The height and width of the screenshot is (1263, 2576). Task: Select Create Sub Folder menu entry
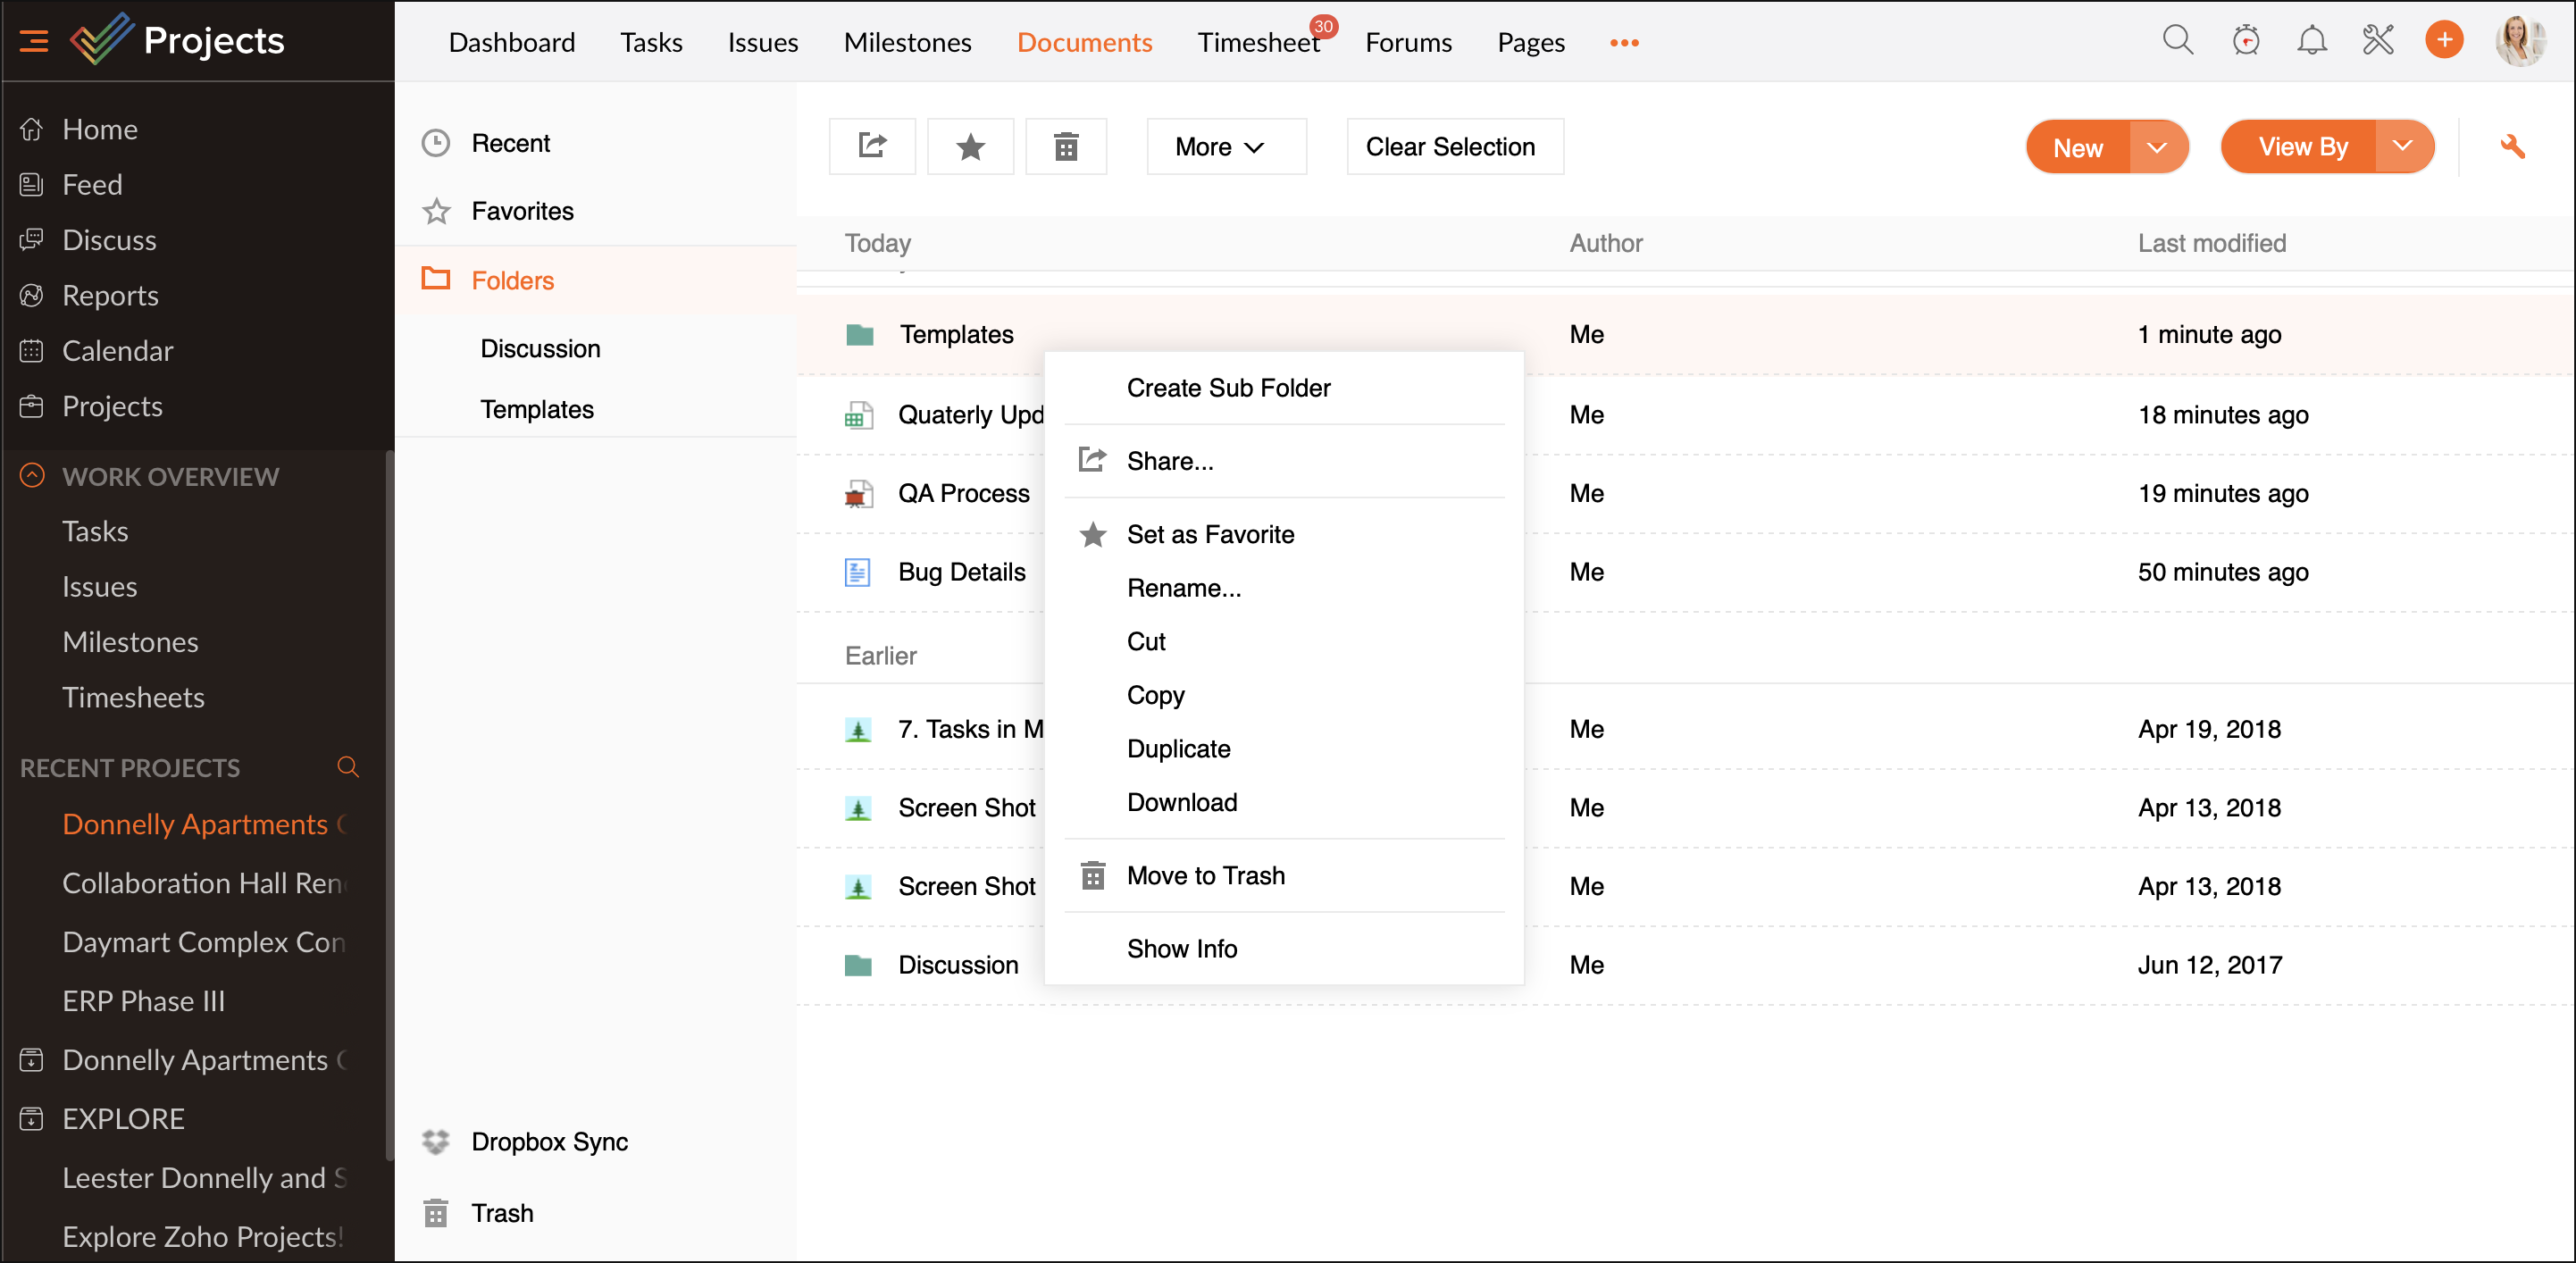[x=1228, y=387]
